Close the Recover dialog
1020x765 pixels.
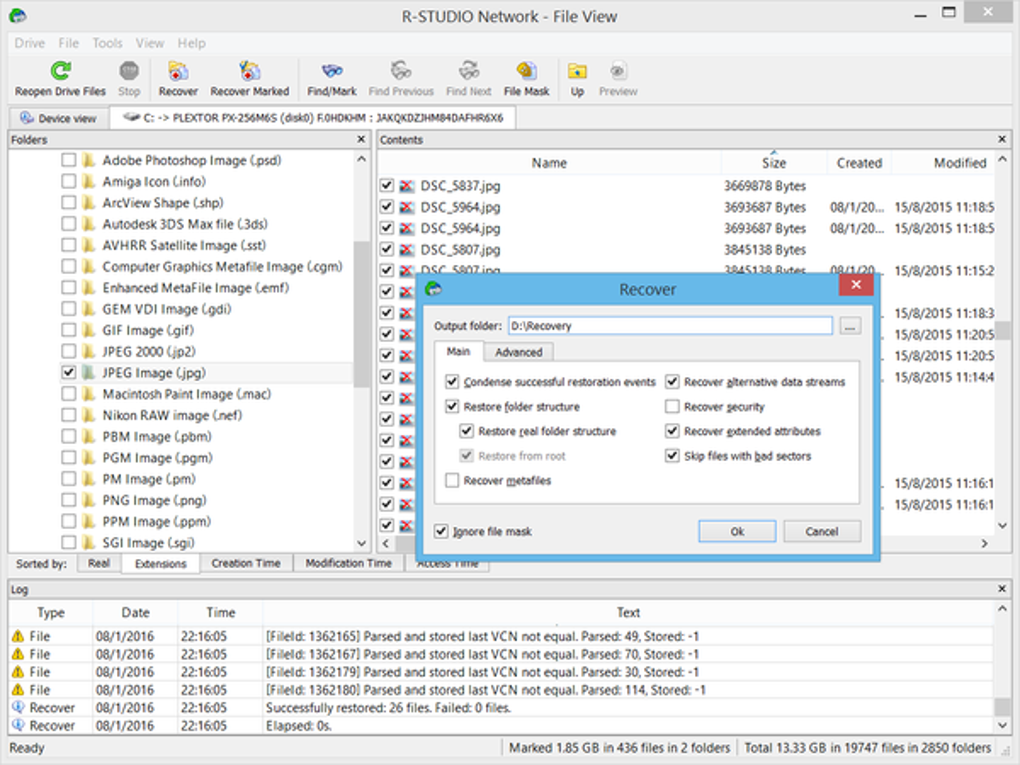(x=856, y=285)
